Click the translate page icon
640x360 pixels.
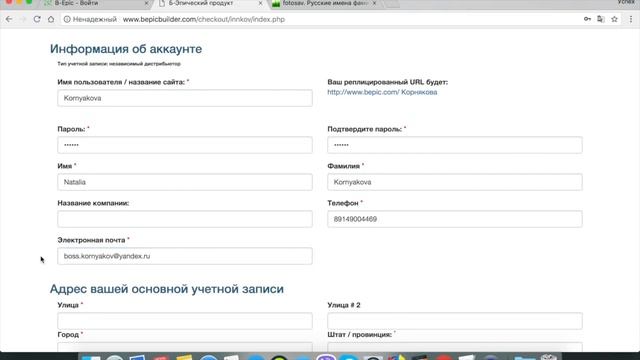coord(600,19)
